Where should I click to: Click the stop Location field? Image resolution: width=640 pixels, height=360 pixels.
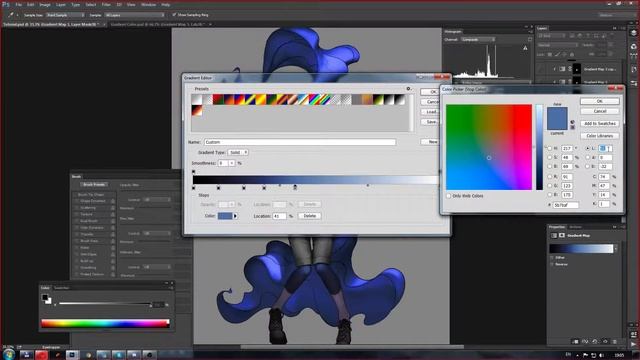[279, 216]
